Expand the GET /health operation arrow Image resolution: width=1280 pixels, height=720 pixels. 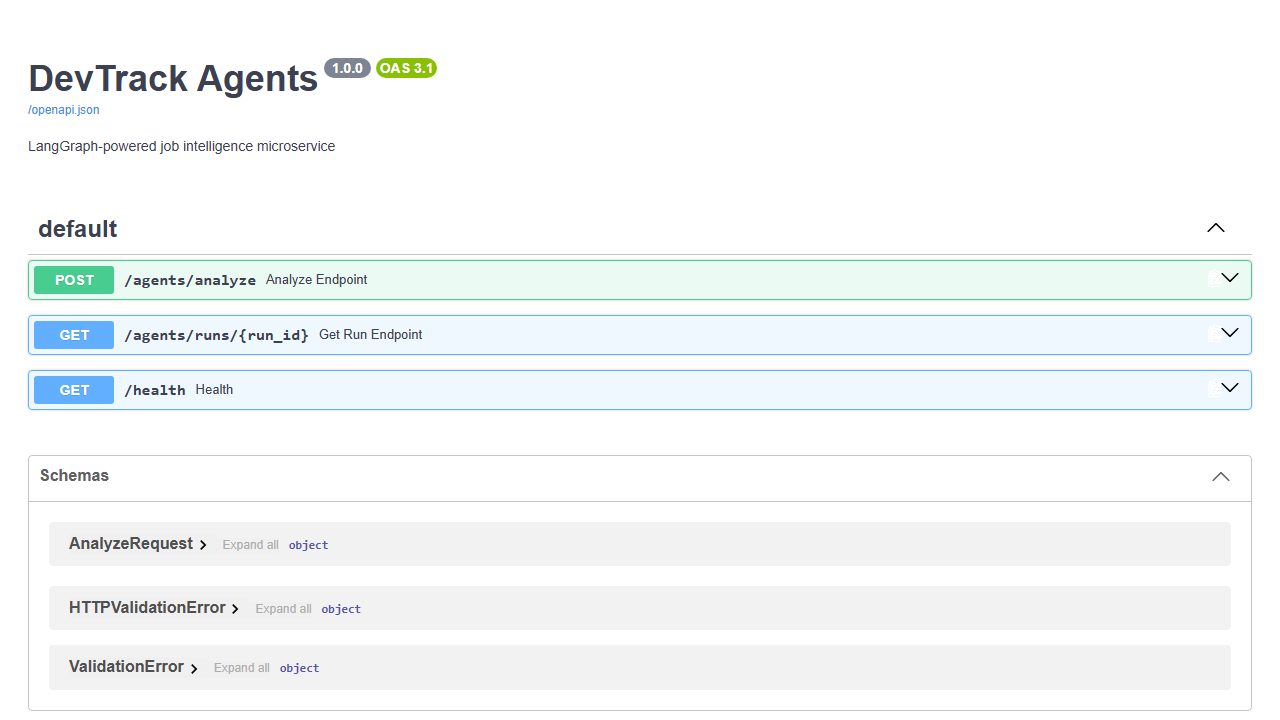pos(1230,388)
